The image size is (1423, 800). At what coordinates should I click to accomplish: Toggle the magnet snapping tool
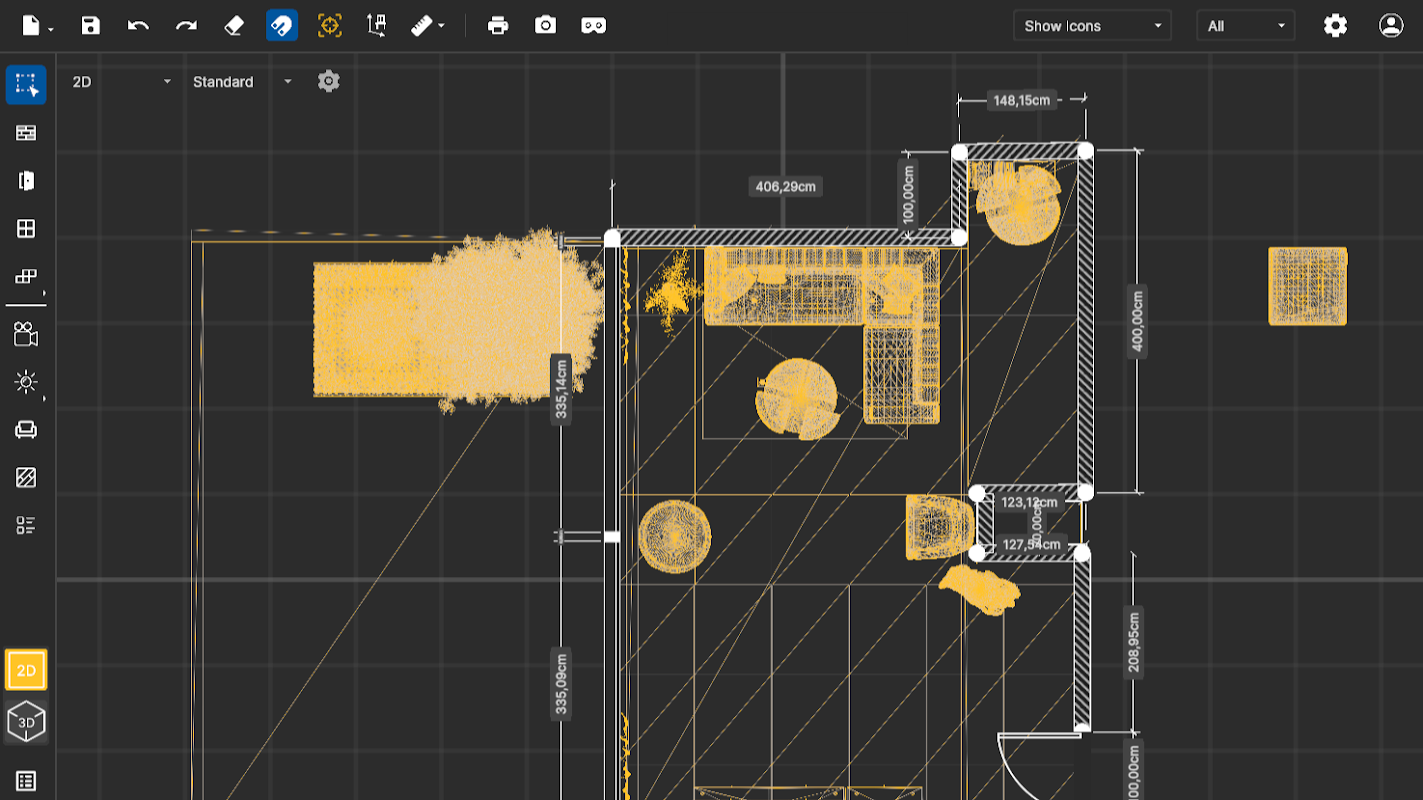pos(282,26)
